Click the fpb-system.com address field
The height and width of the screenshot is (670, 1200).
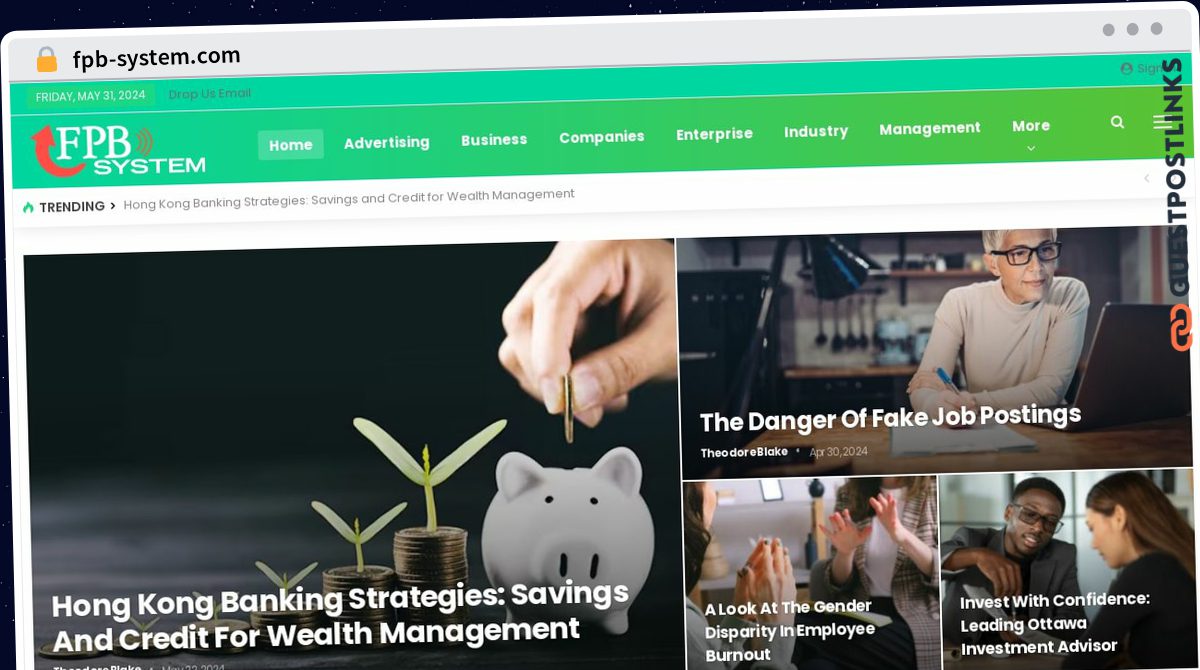coord(156,58)
